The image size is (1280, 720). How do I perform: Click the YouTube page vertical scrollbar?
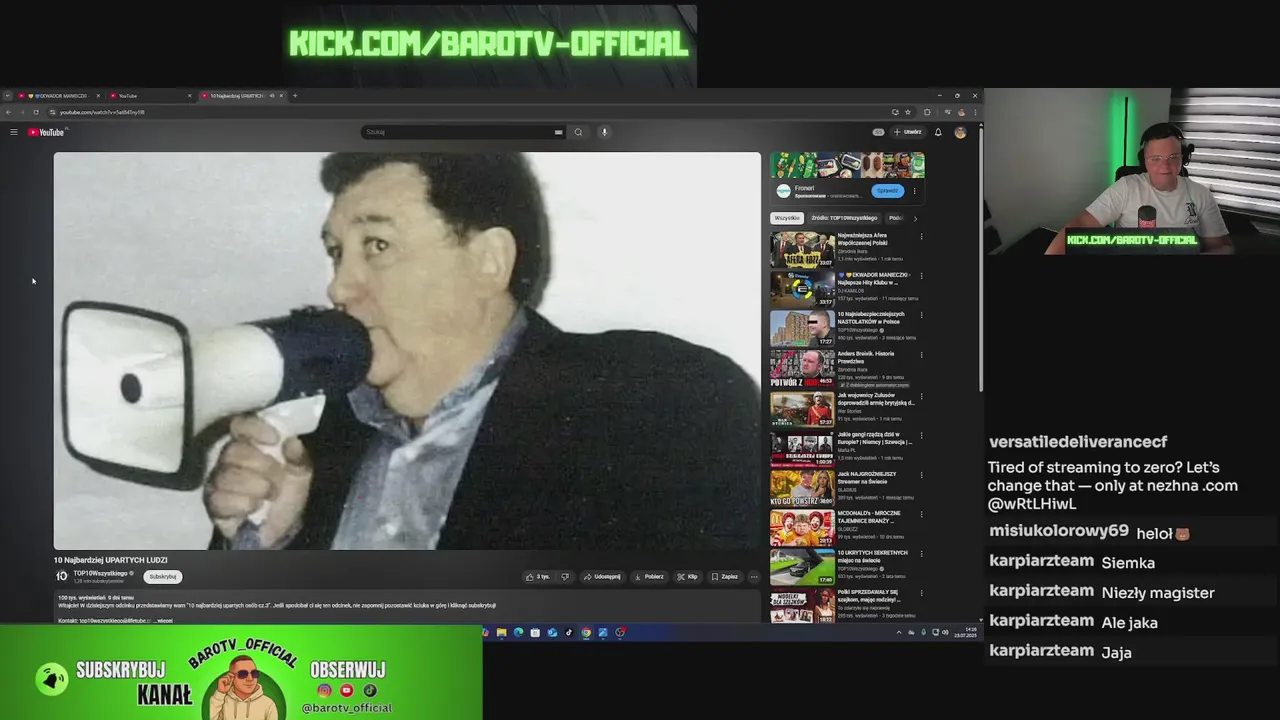click(x=980, y=260)
